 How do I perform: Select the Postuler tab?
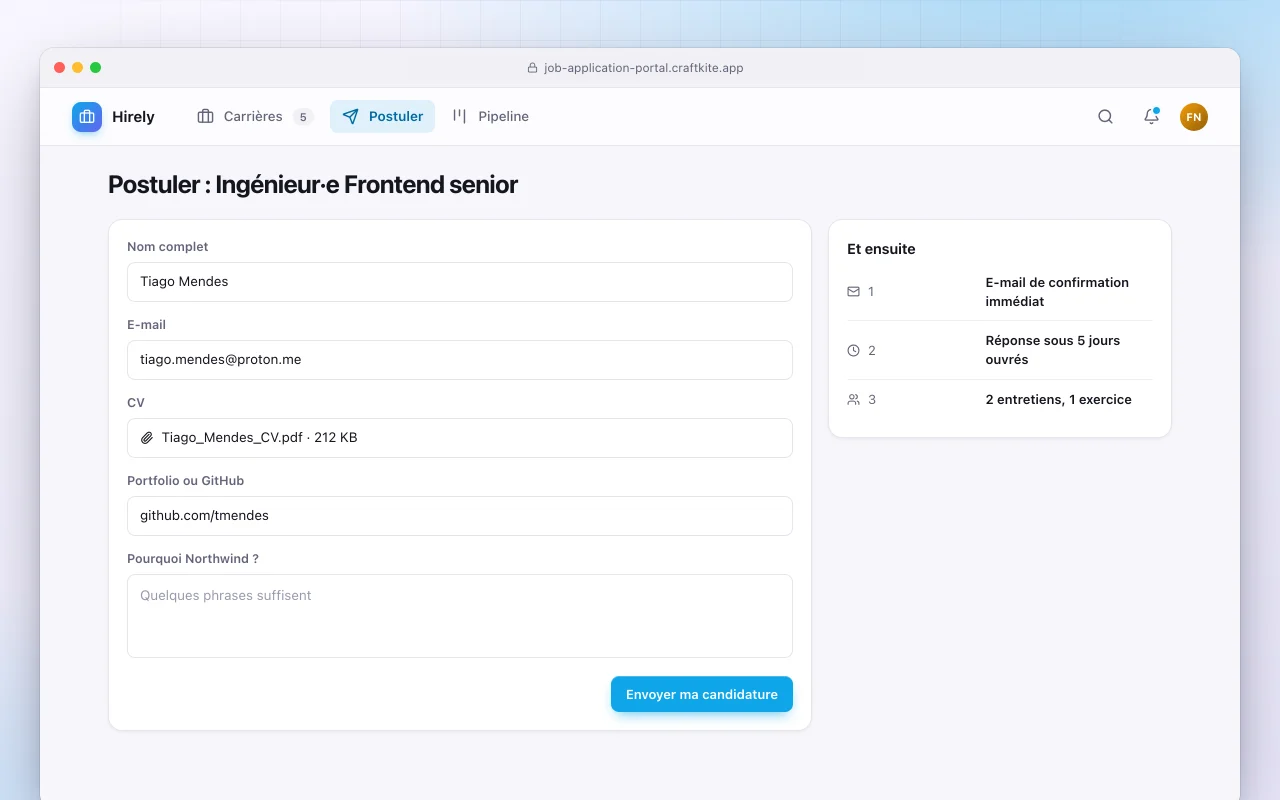click(x=382, y=117)
